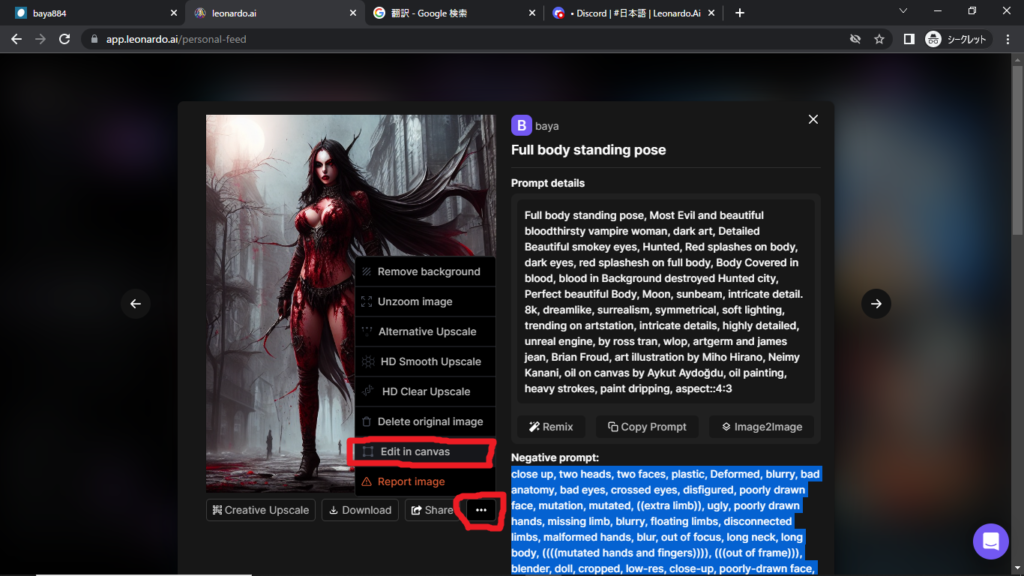Choose Remove background from menu
The image size is (1024, 576).
coord(428,272)
